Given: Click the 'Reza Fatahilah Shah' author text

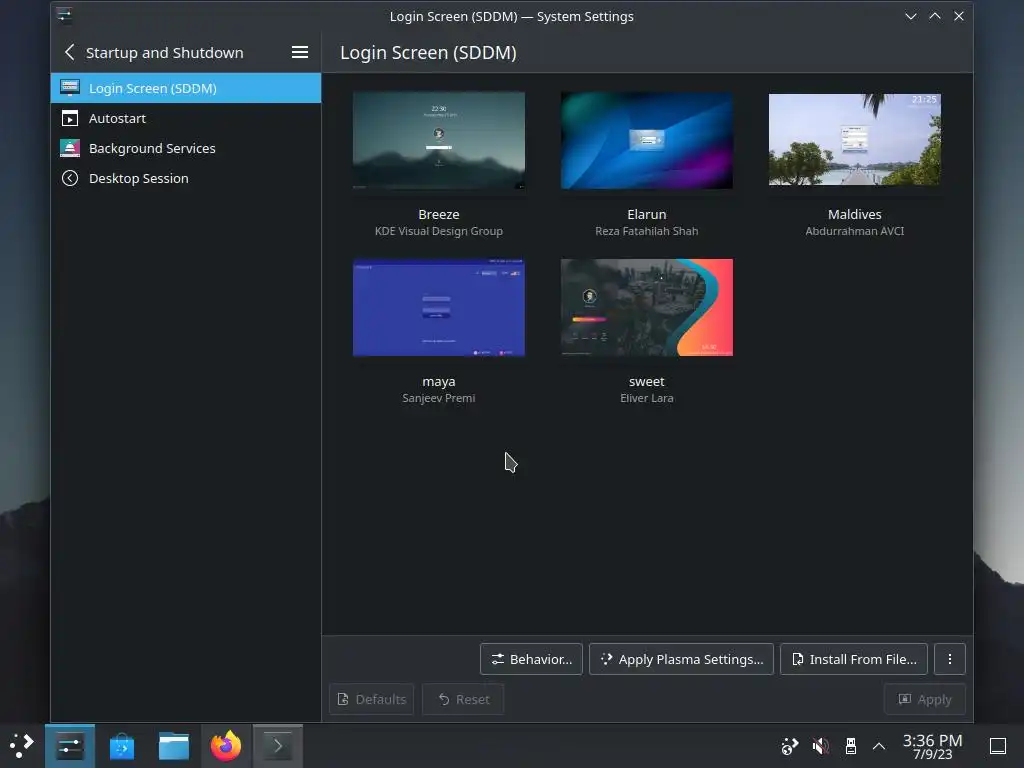Looking at the screenshot, I should pos(647,231).
